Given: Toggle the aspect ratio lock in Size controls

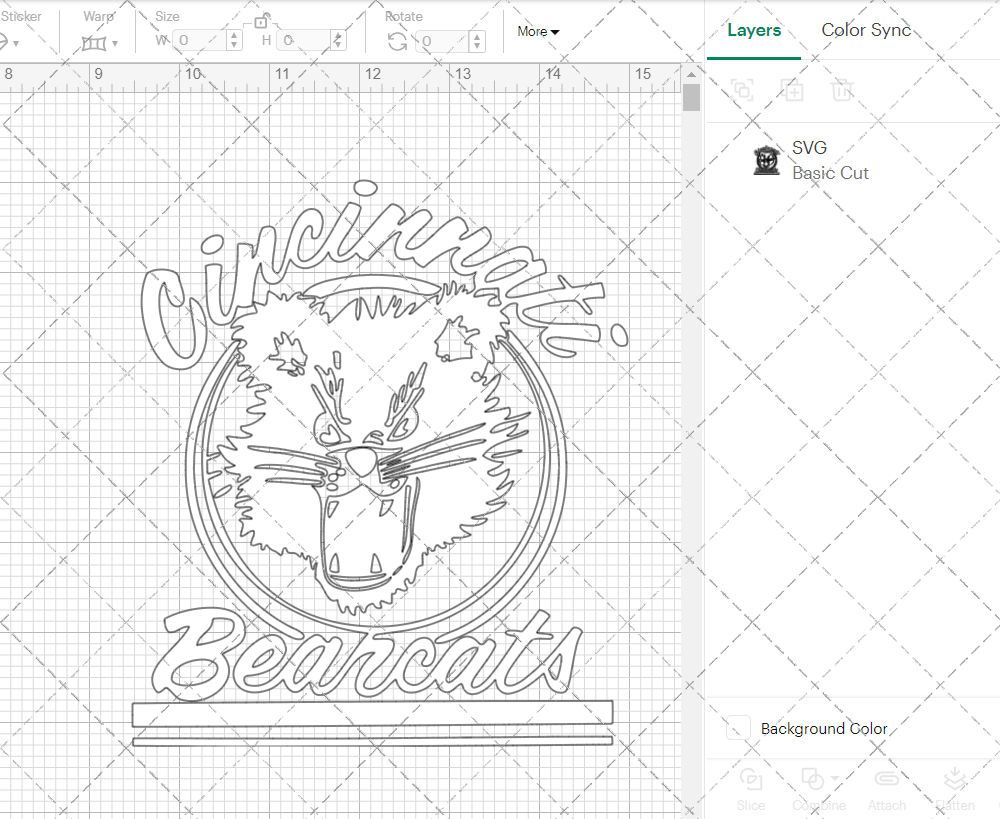Looking at the screenshot, I should coord(259,21).
